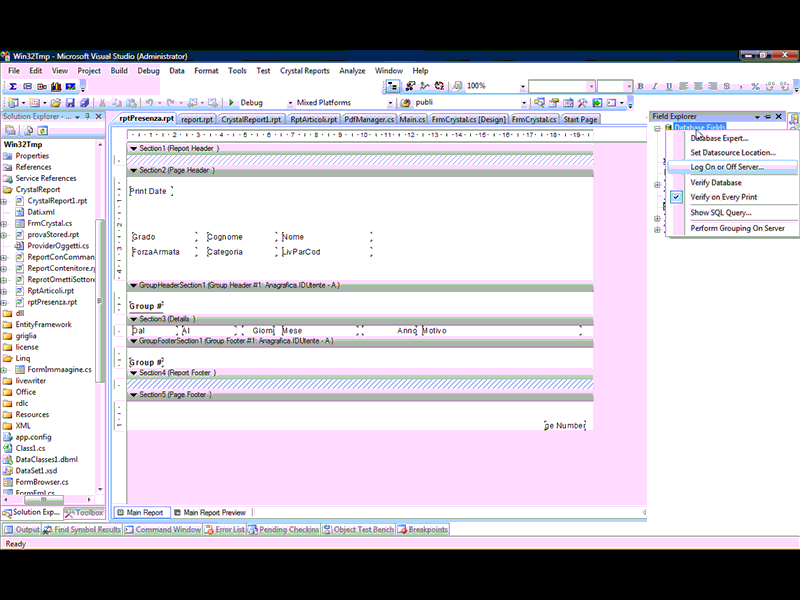Click the Insert Group icon beside sigma

[28, 86]
